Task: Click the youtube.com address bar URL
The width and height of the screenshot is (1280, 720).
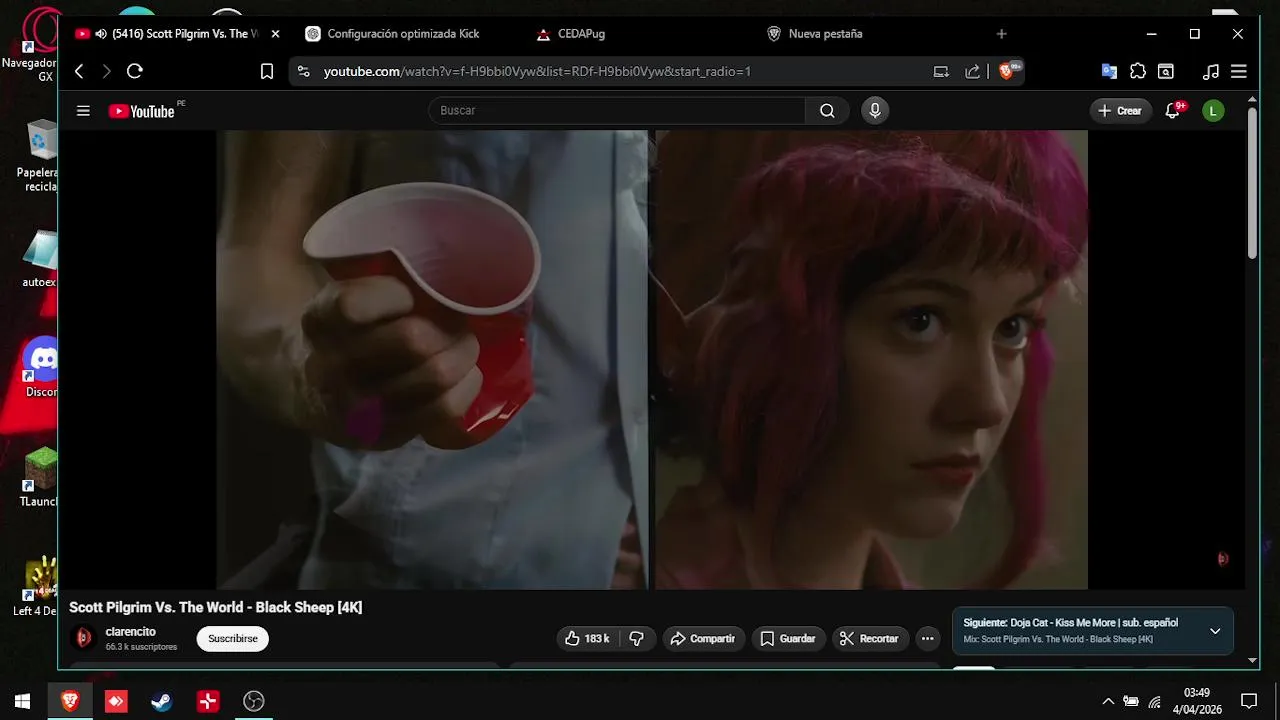Action: point(537,71)
